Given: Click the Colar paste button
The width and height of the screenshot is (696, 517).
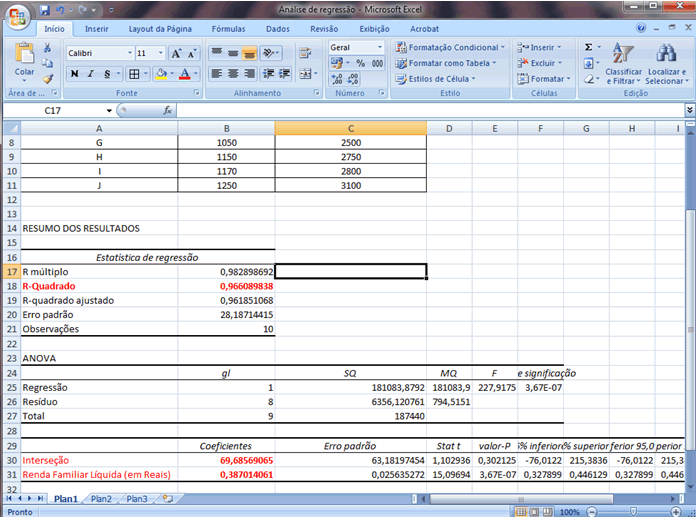Looking at the screenshot, I should (x=23, y=62).
